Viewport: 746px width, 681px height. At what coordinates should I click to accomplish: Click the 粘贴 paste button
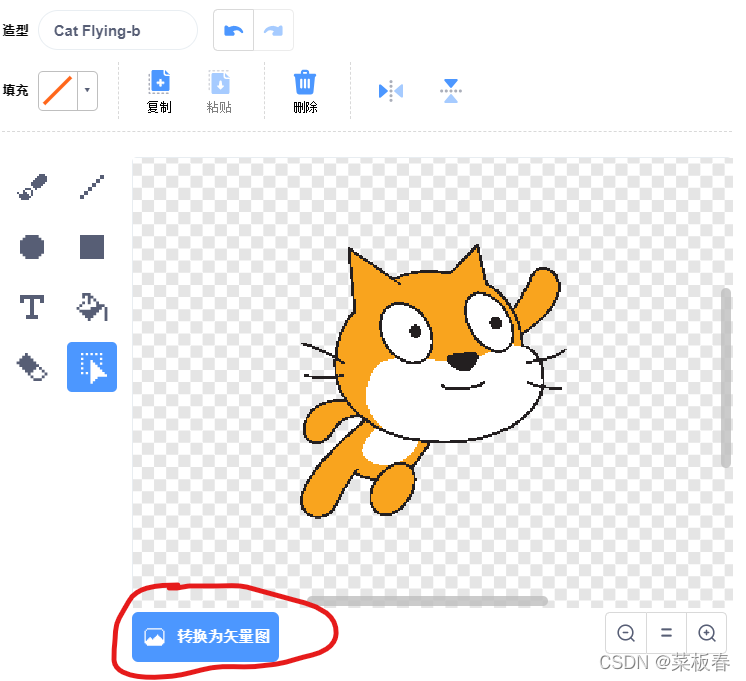[x=219, y=91]
